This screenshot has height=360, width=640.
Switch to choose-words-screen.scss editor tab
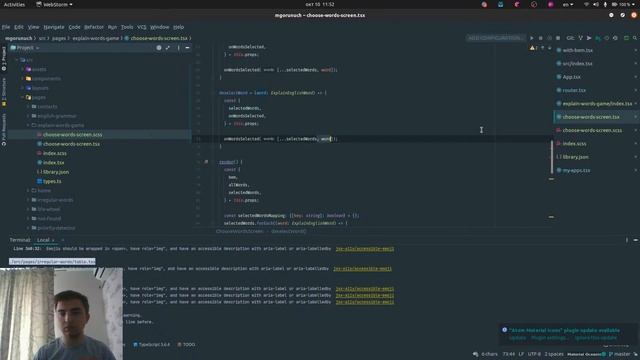pos(592,130)
